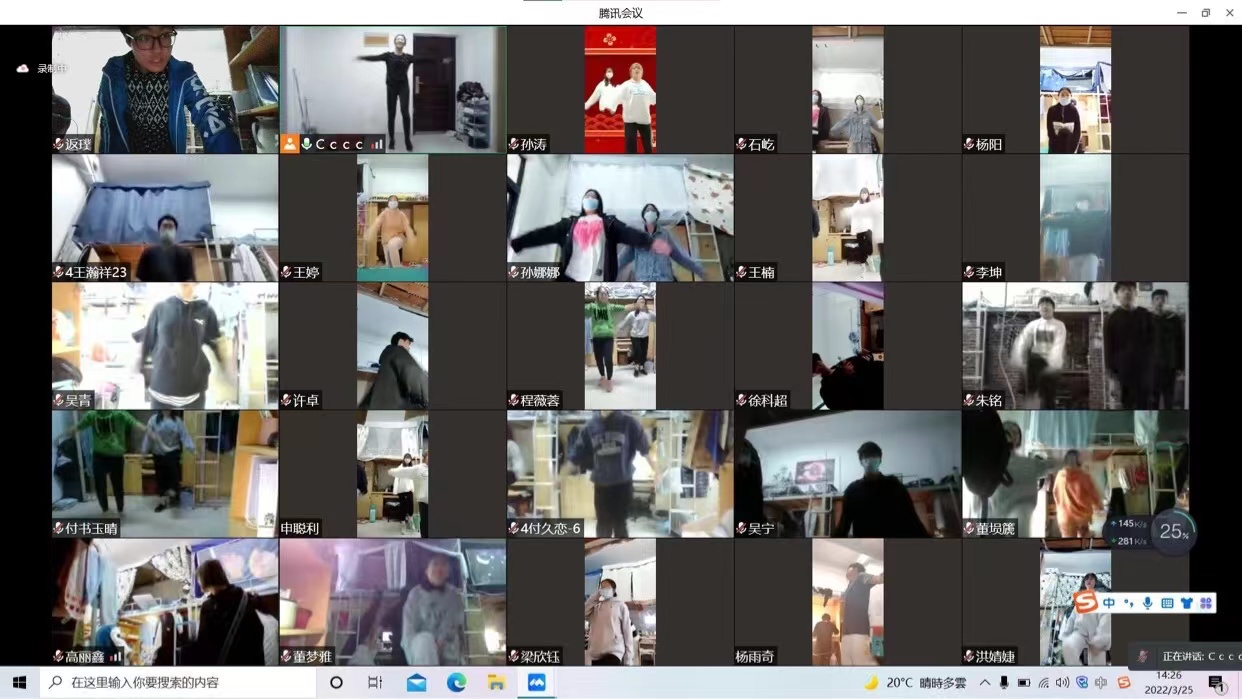Viewport: 1242px width, 699px height.
Task: Toggle Sogou punctuation mode
Action: point(1128,603)
